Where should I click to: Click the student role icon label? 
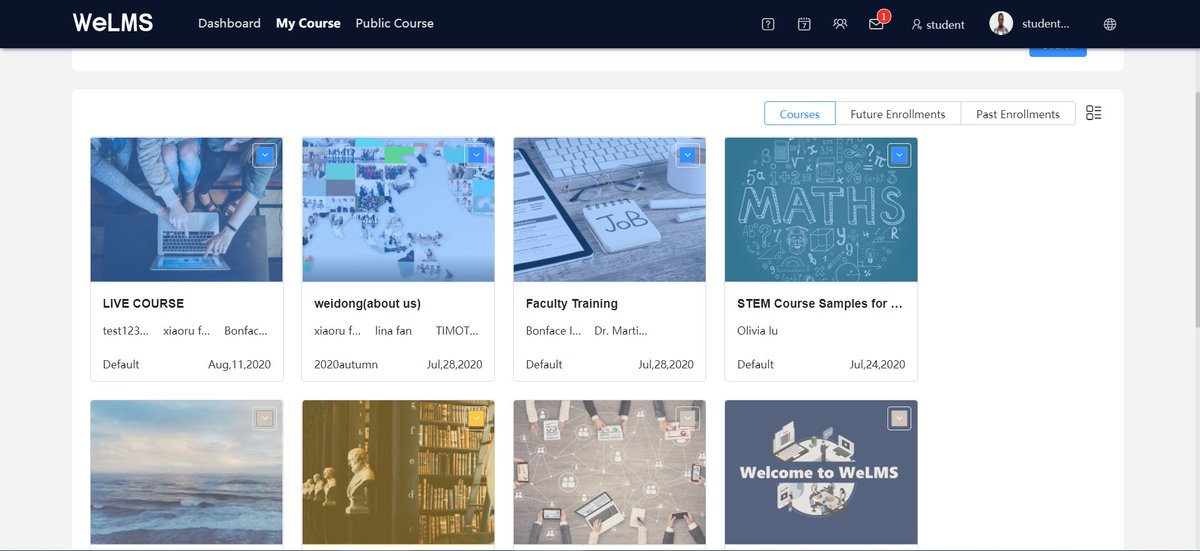pyautogui.click(x=938, y=24)
